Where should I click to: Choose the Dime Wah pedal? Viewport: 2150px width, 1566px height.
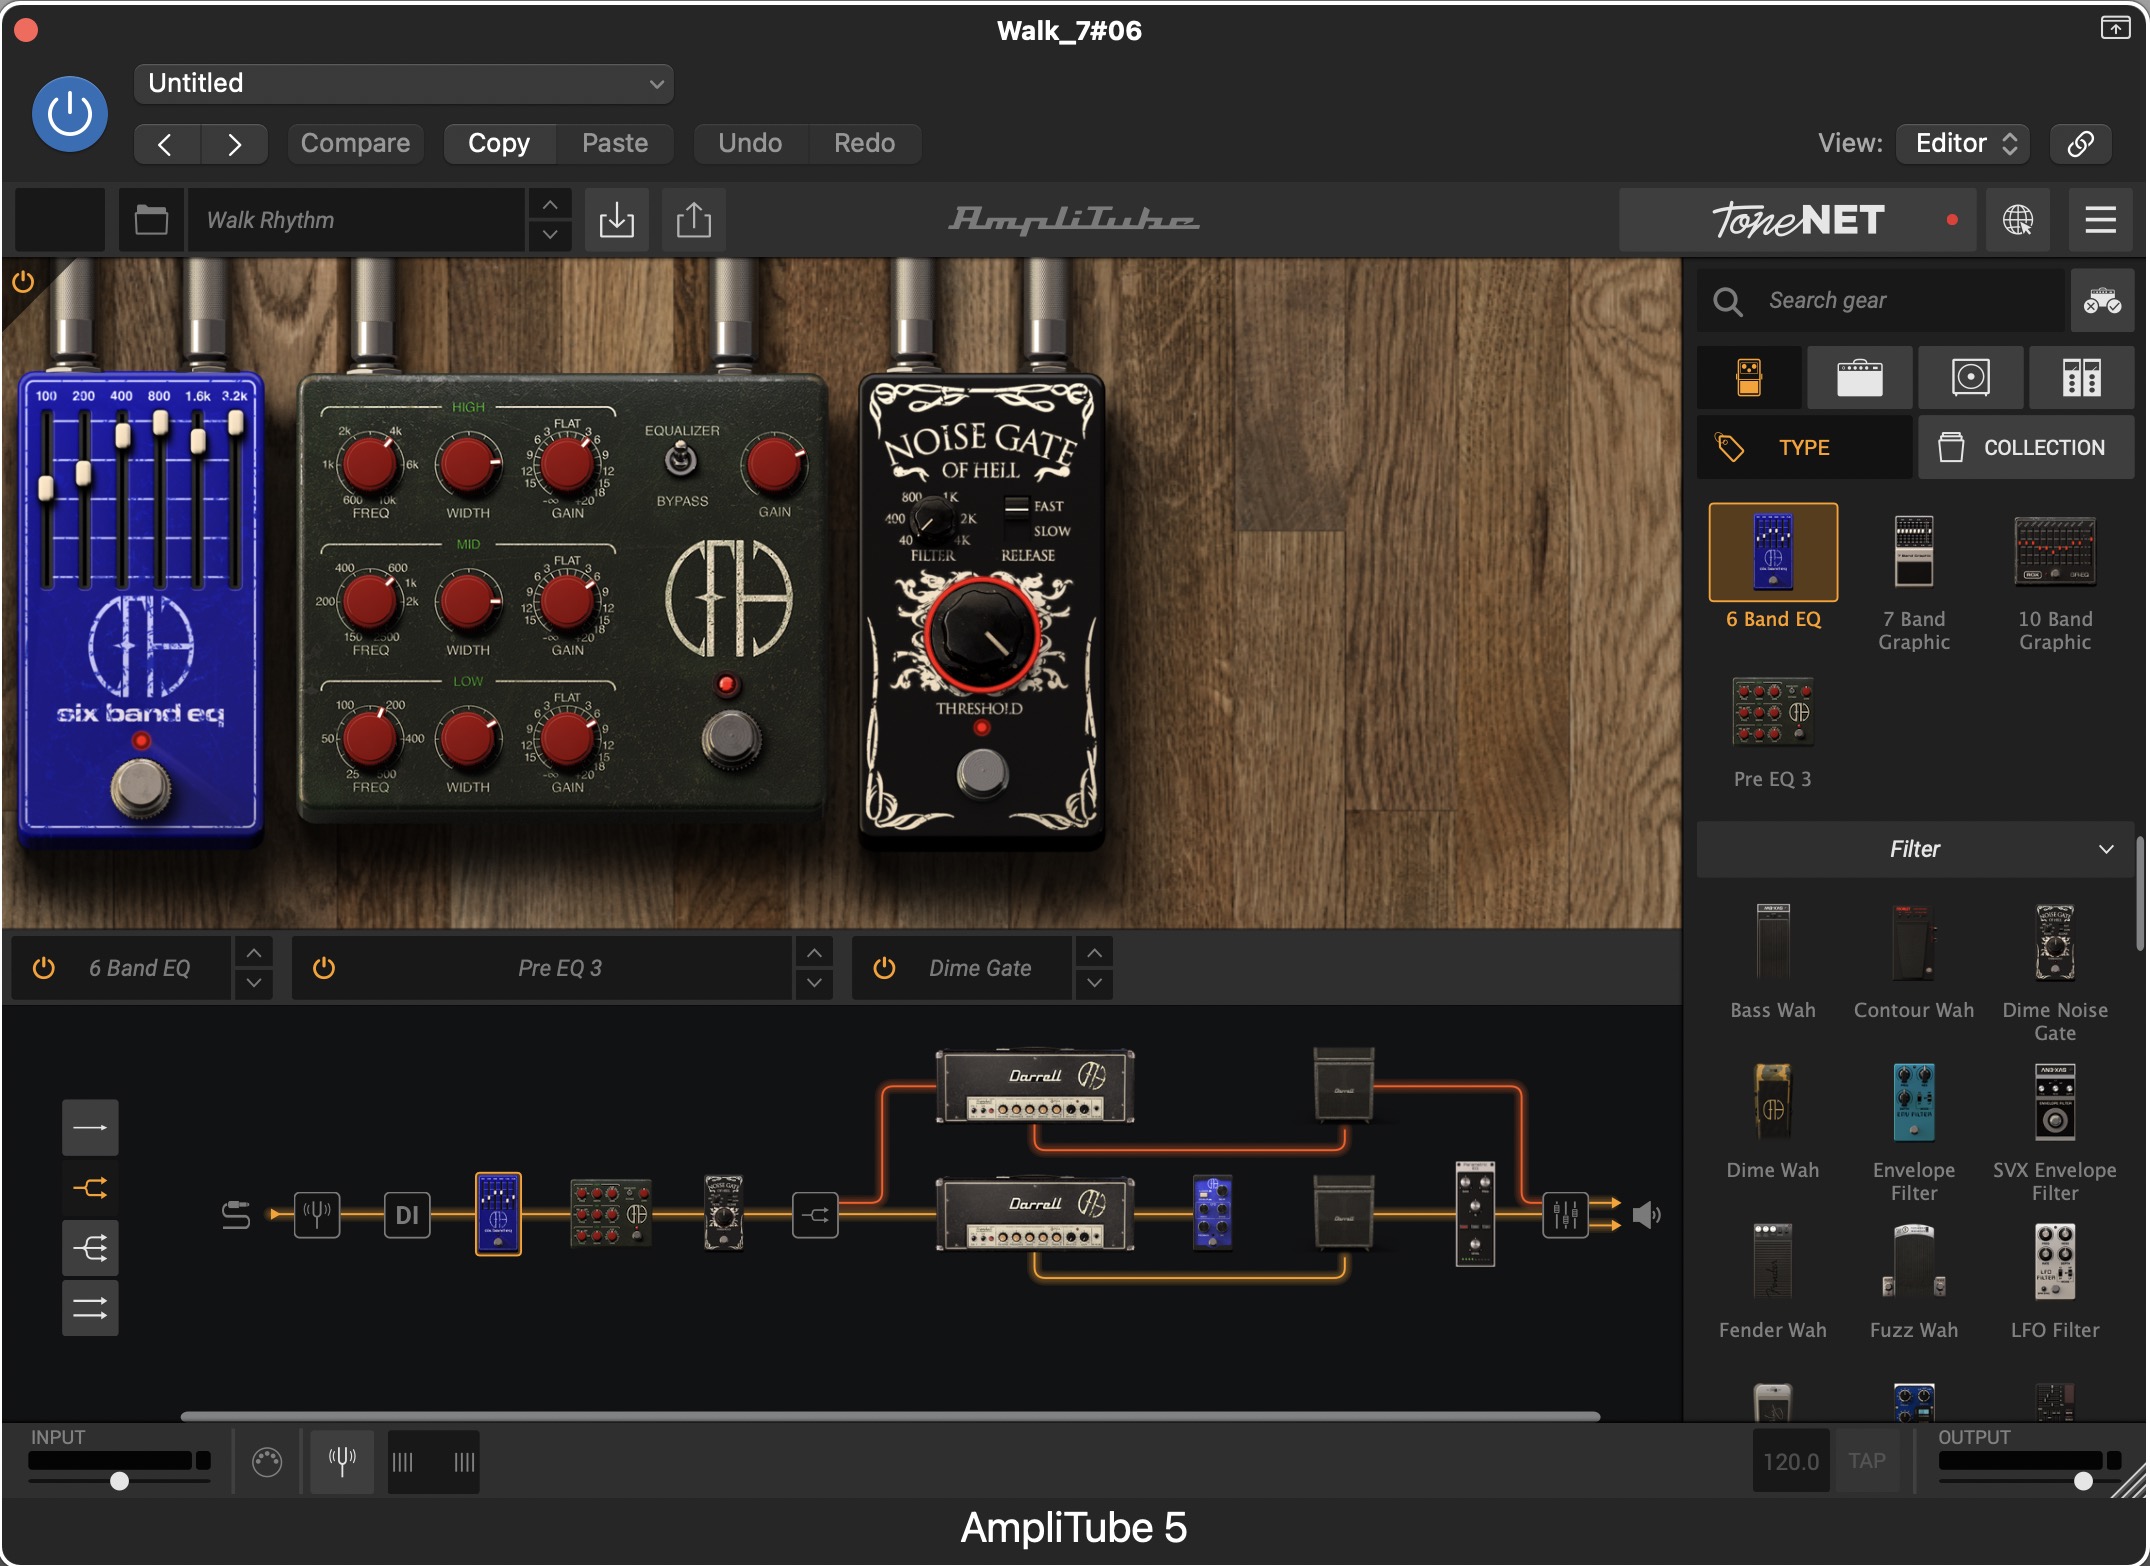pos(1773,1102)
